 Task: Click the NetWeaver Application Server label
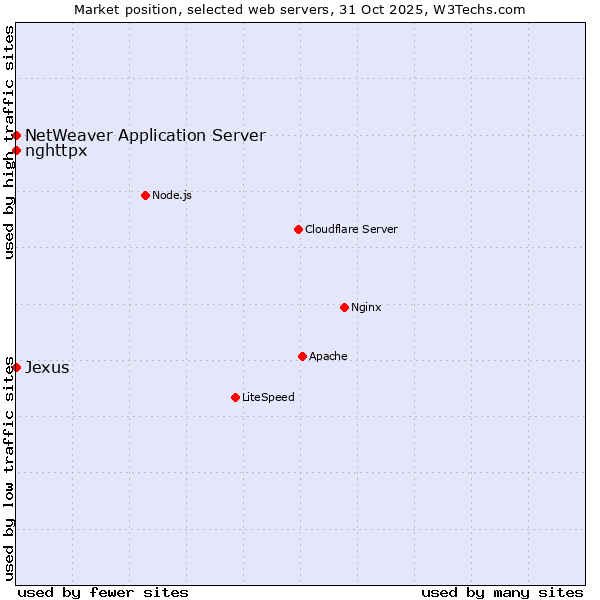tap(145, 135)
